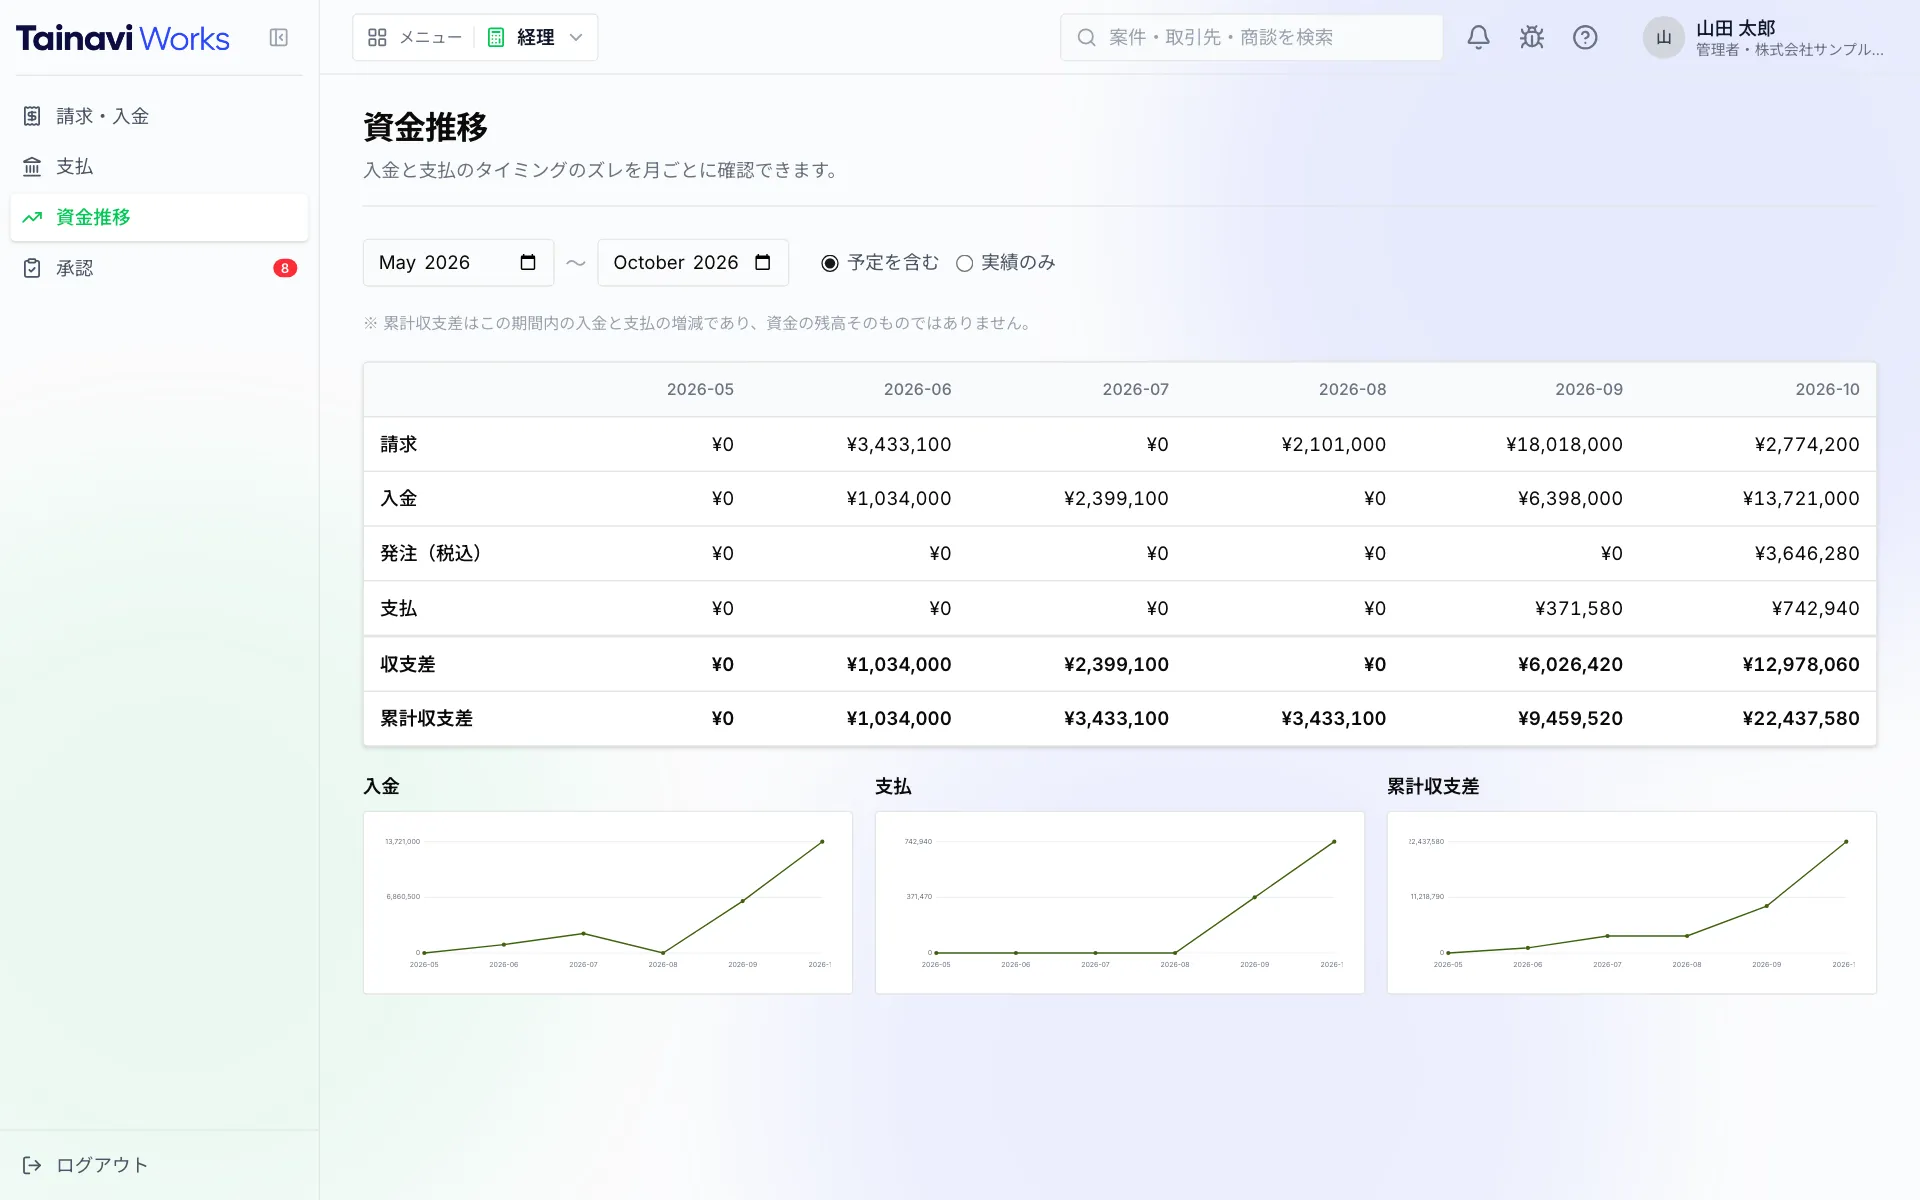The width and height of the screenshot is (1920, 1200).
Task: Click the bug report icon
Action: tap(1531, 38)
